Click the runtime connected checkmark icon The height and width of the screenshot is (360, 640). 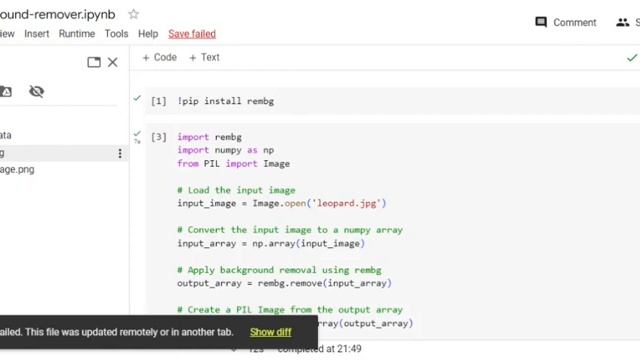coord(632,58)
